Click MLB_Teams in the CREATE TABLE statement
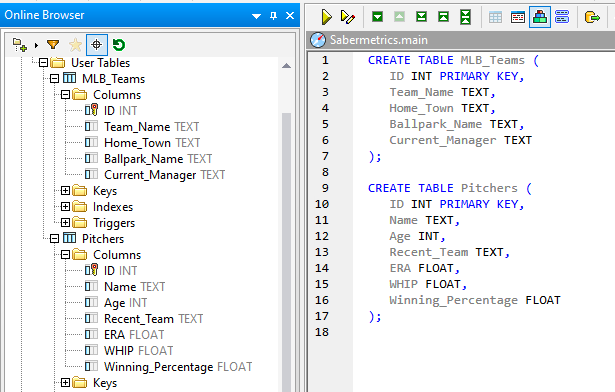Viewport: 615px width, 392px height. pos(492,60)
